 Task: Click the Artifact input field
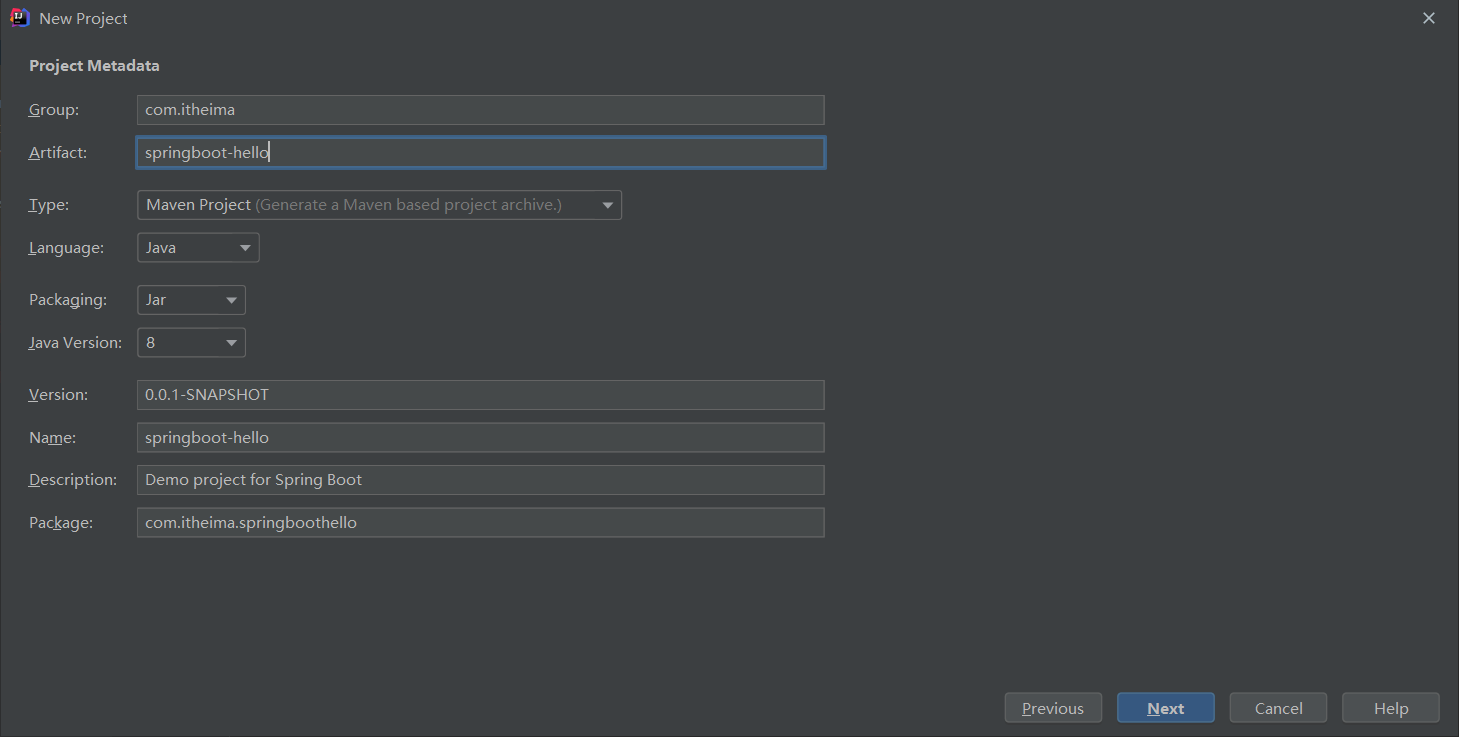pos(480,153)
